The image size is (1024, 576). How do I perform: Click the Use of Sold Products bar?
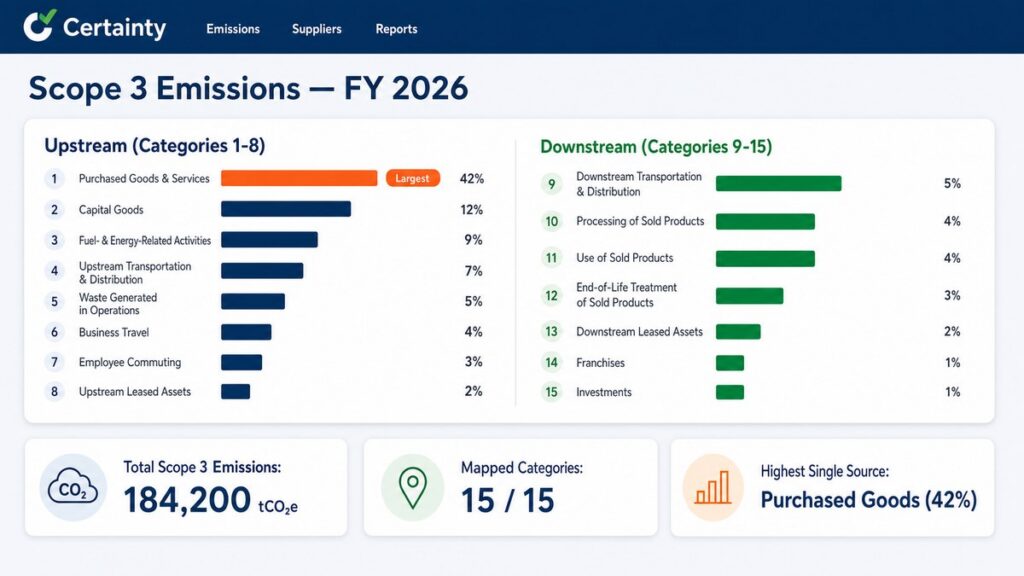click(x=765, y=259)
